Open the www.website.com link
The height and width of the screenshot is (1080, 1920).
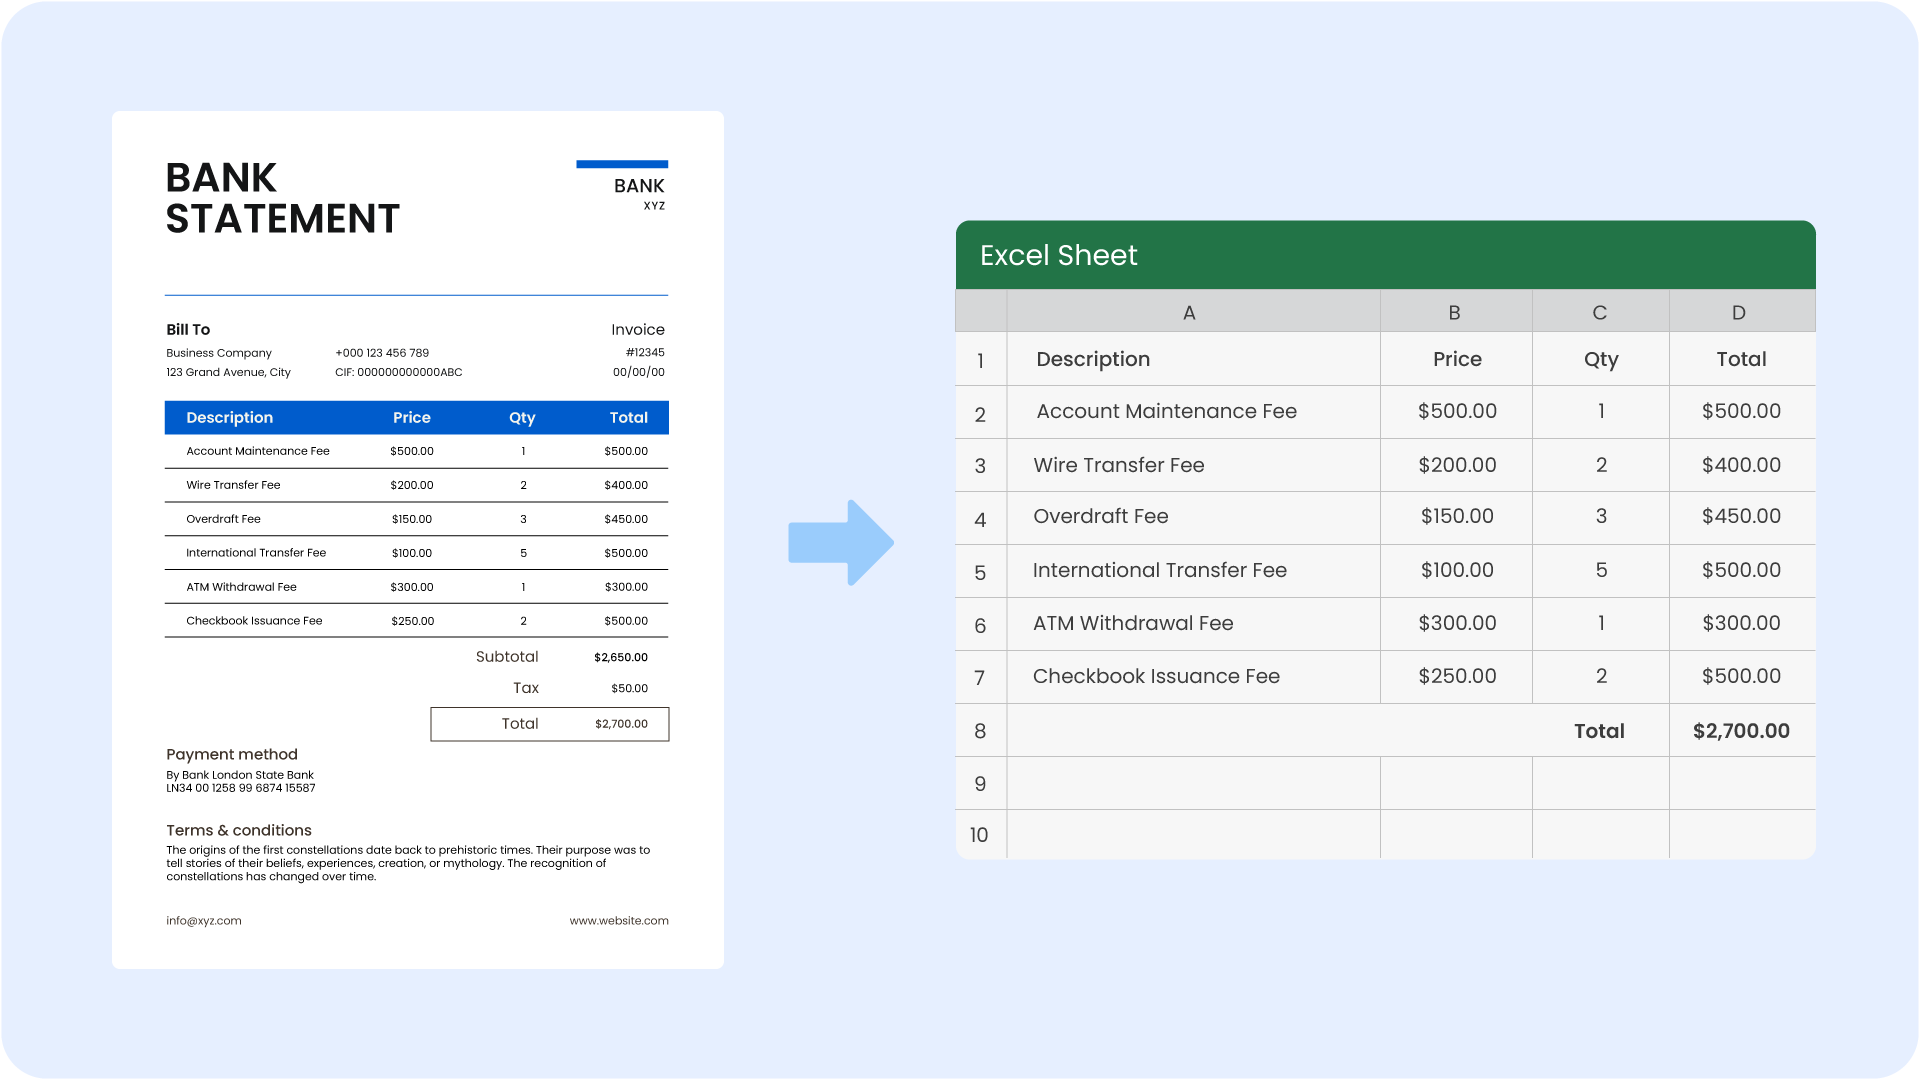tap(619, 921)
